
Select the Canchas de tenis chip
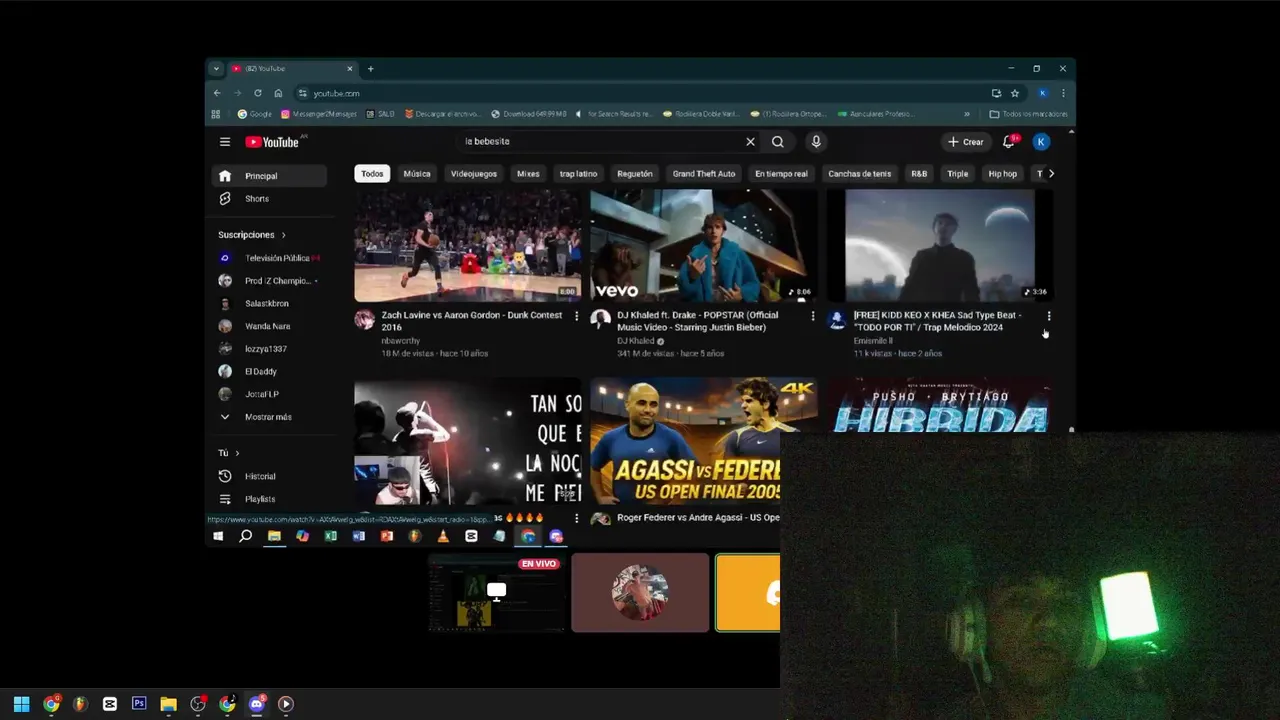(860, 174)
